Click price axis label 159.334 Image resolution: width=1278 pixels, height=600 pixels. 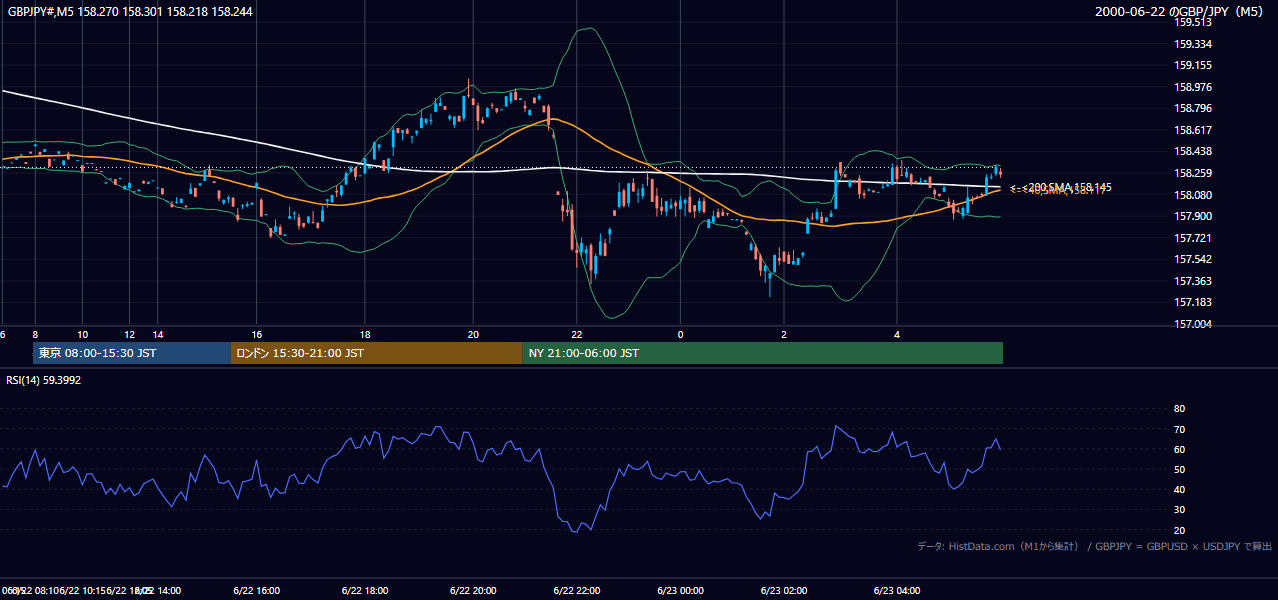pyautogui.click(x=1193, y=44)
